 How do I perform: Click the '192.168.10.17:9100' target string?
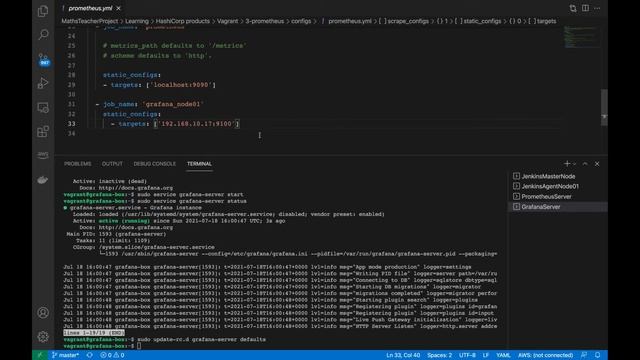point(196,124)
